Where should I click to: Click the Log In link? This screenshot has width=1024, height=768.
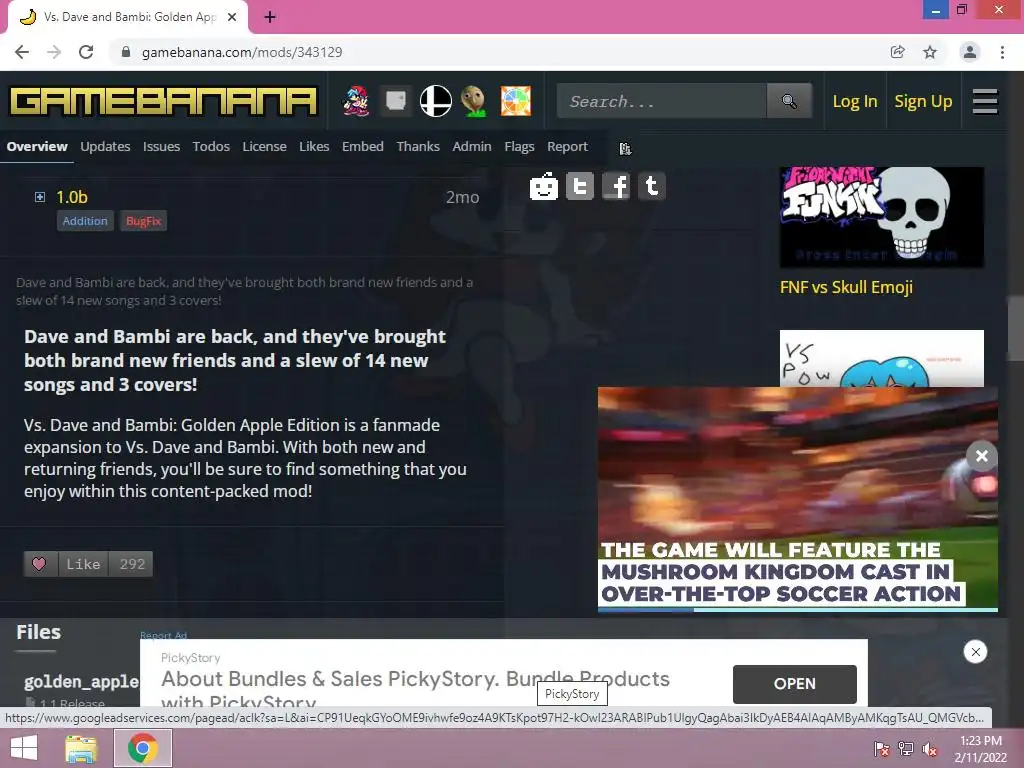pos(854,101)
